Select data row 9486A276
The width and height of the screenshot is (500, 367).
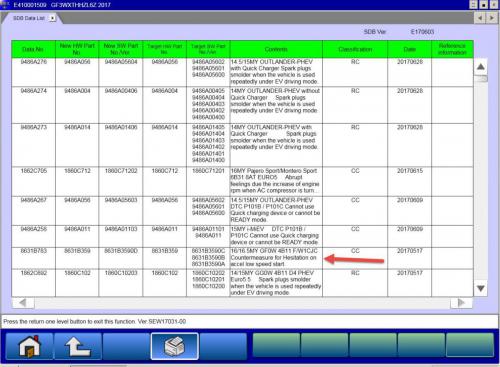click(x=242, y=72)
